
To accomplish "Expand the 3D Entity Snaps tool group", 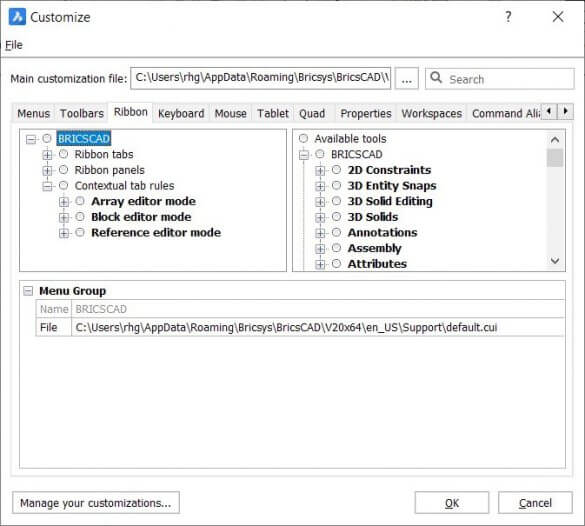I will [320, 186].
